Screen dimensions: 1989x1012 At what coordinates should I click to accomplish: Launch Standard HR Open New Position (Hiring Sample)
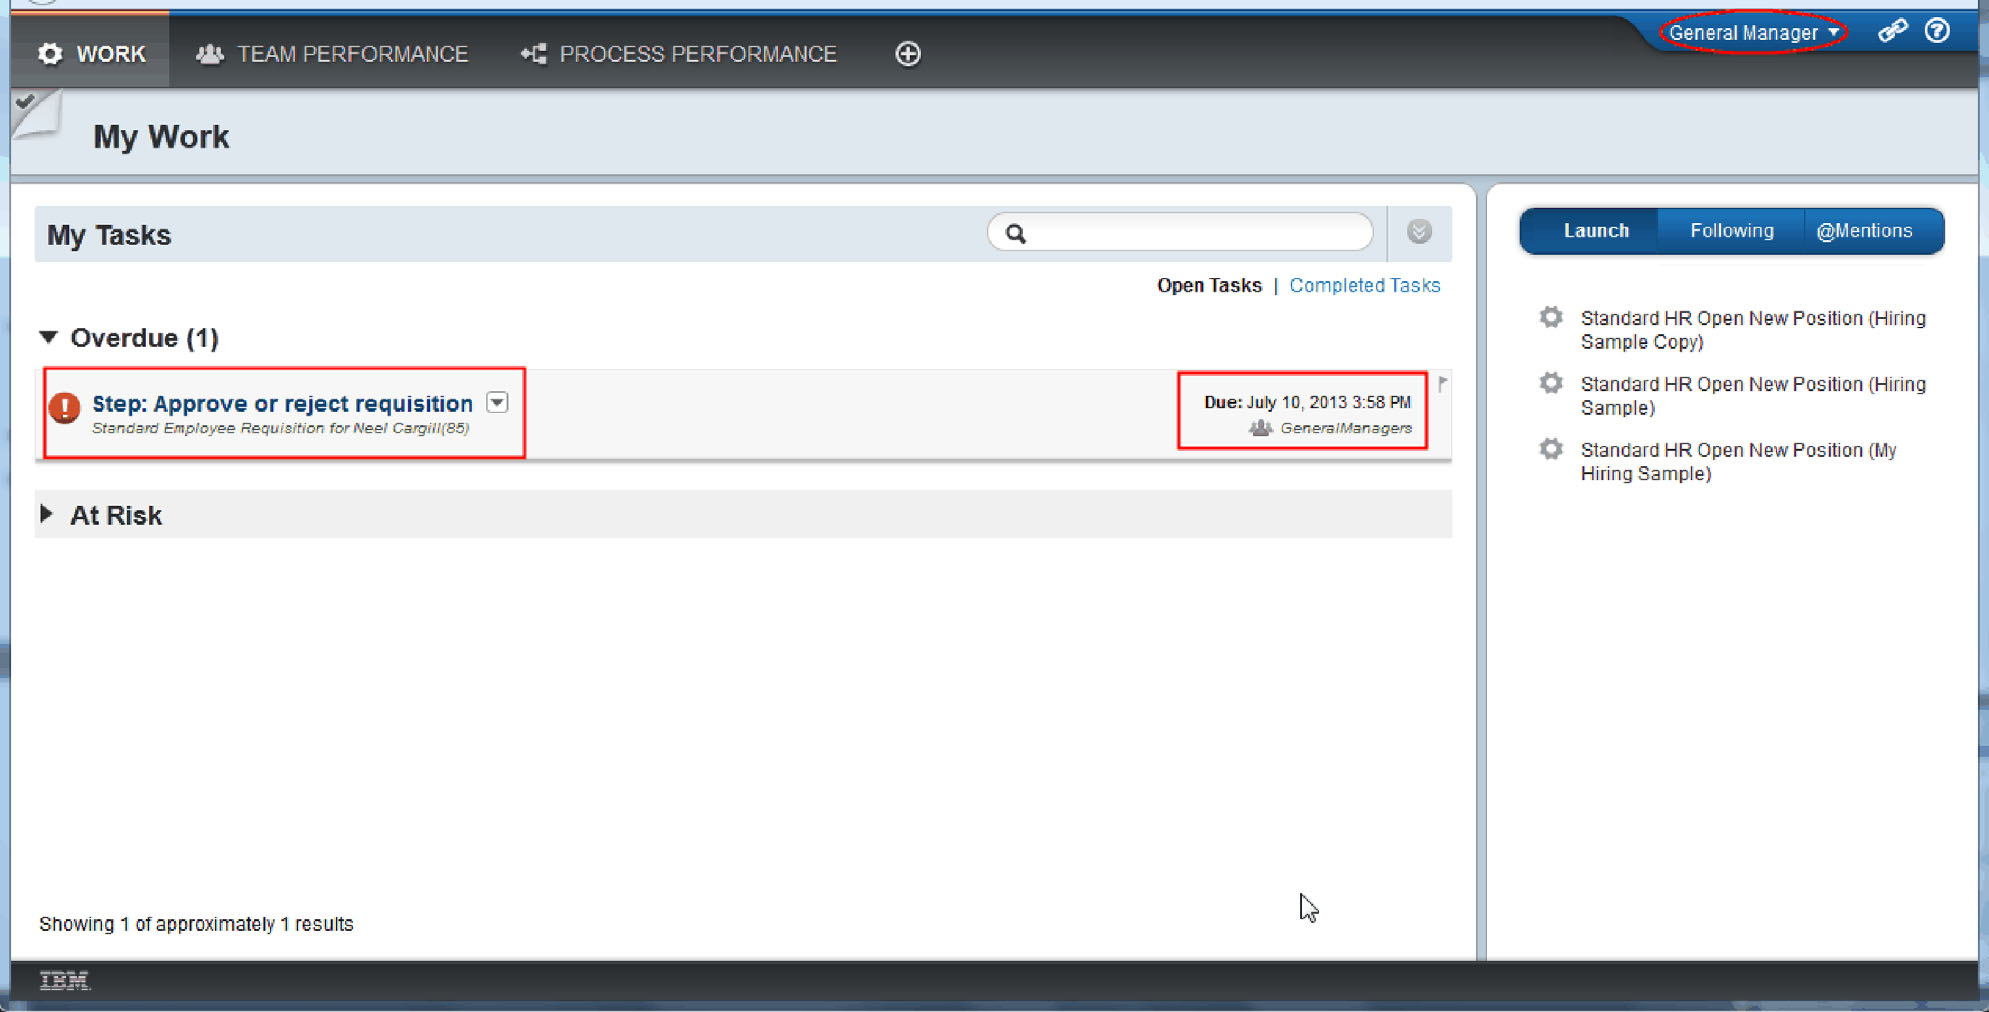click(x=1752, y=396)
